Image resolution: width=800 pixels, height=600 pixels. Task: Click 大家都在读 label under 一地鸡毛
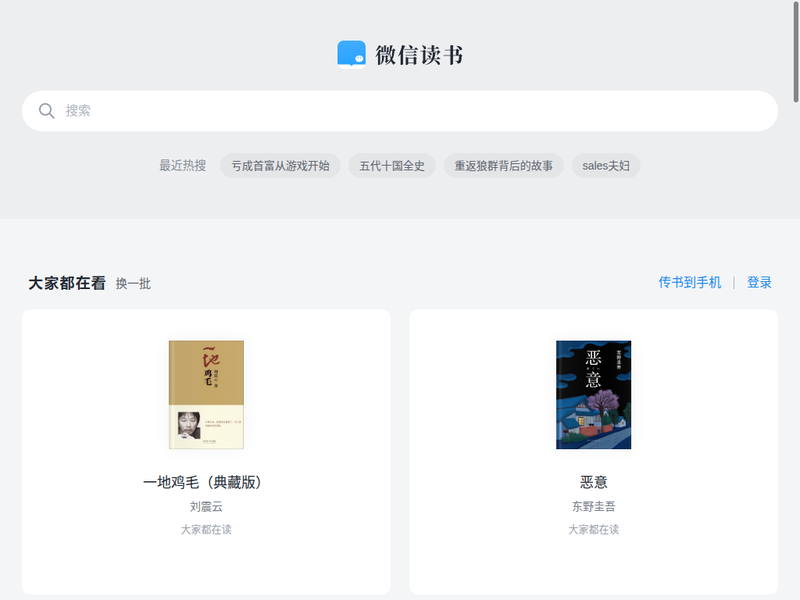(206, 530)
